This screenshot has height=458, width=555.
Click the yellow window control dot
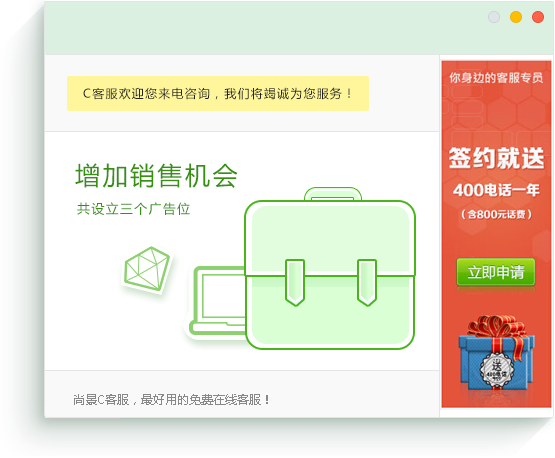516,17
